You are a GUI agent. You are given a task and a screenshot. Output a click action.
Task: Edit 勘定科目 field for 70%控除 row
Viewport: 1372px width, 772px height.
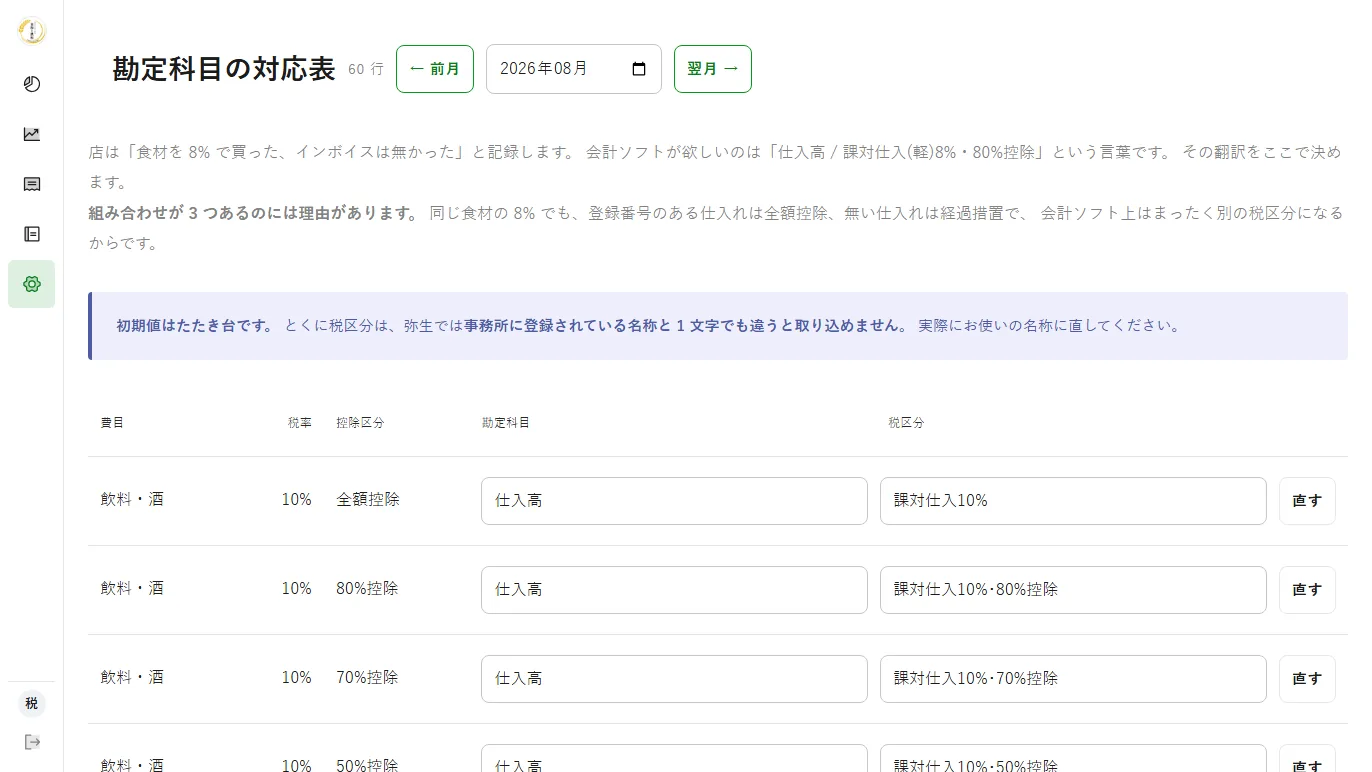[x=674, y=679]
